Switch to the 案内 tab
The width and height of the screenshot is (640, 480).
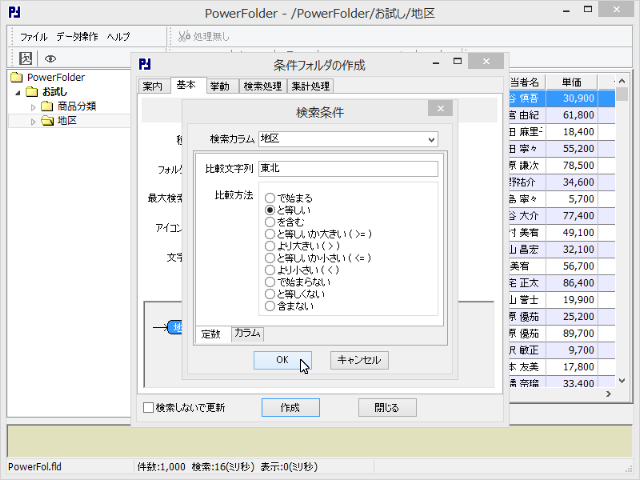[x=153, y=86]
